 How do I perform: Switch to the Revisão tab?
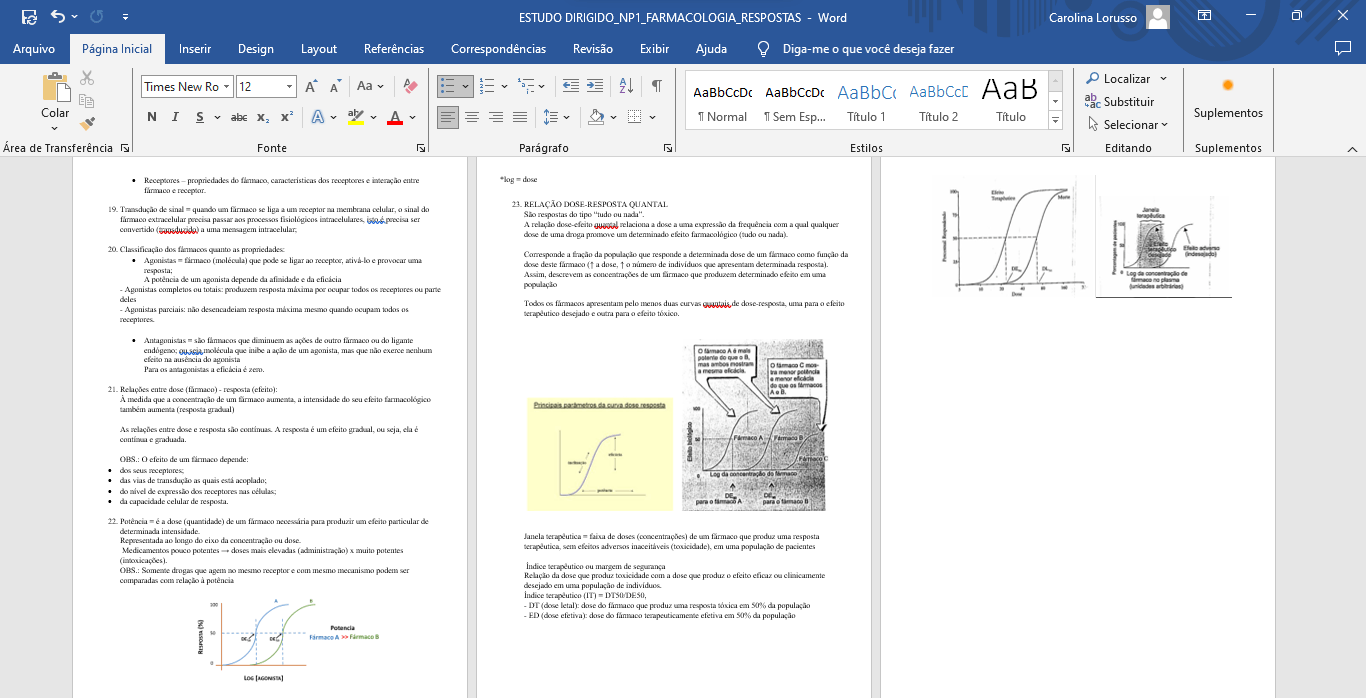pos(593,49)
